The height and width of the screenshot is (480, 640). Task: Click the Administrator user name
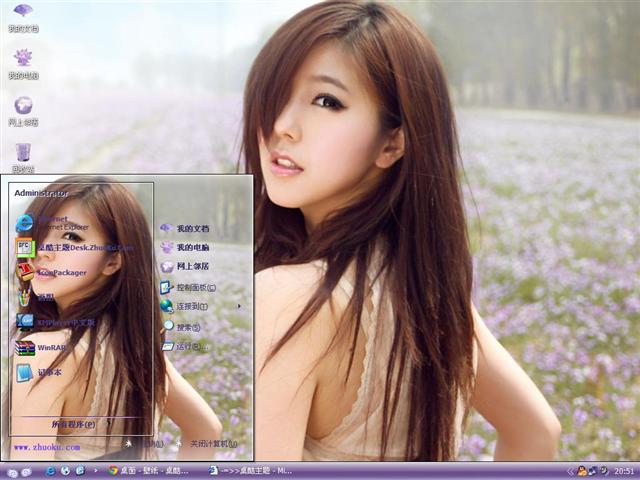[41, 193]
